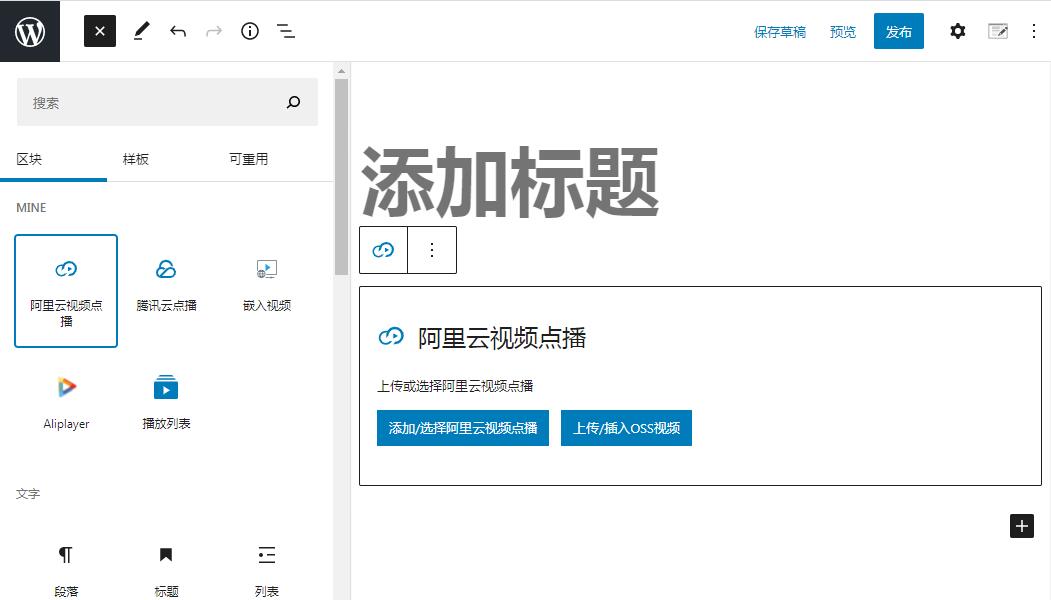The width and height of the screenshot is (1051, 600).
Task: Insert the Aliplayer block
Action: tap(66, 404)
